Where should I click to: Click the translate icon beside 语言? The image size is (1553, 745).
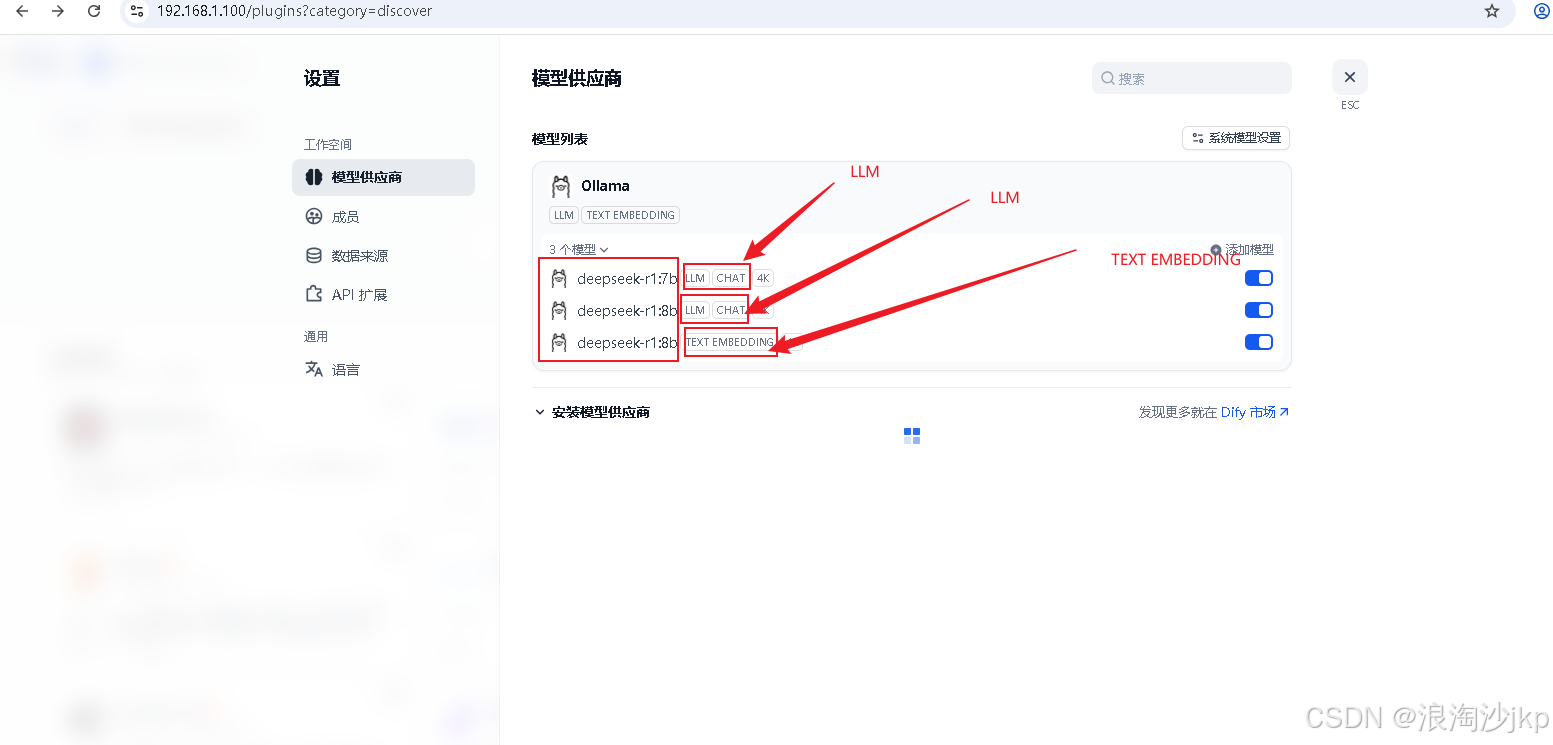pos(314,369)
